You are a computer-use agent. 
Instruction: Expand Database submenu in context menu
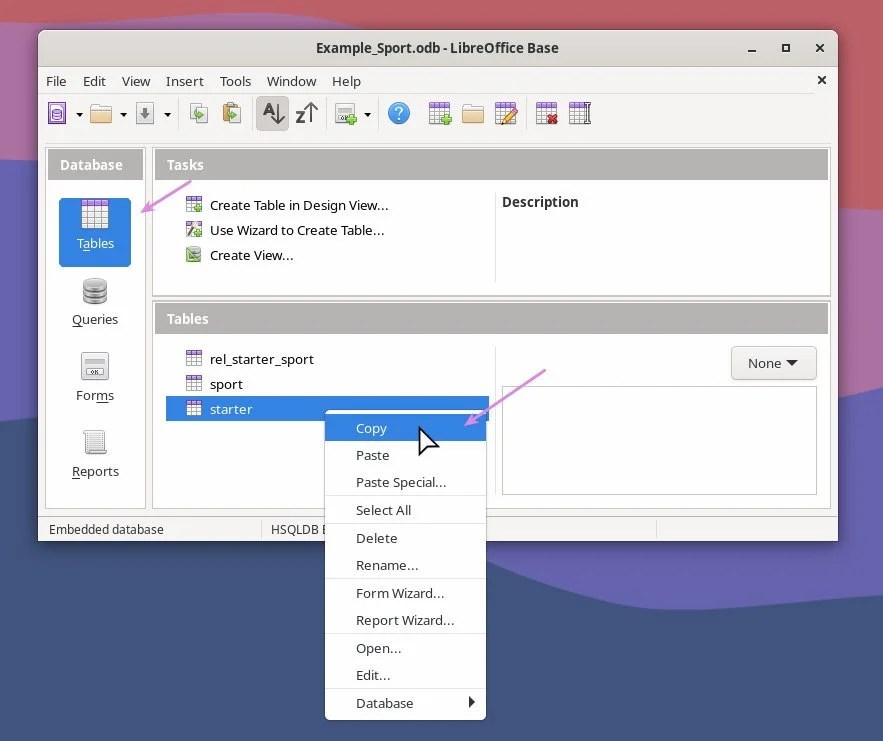405,703
